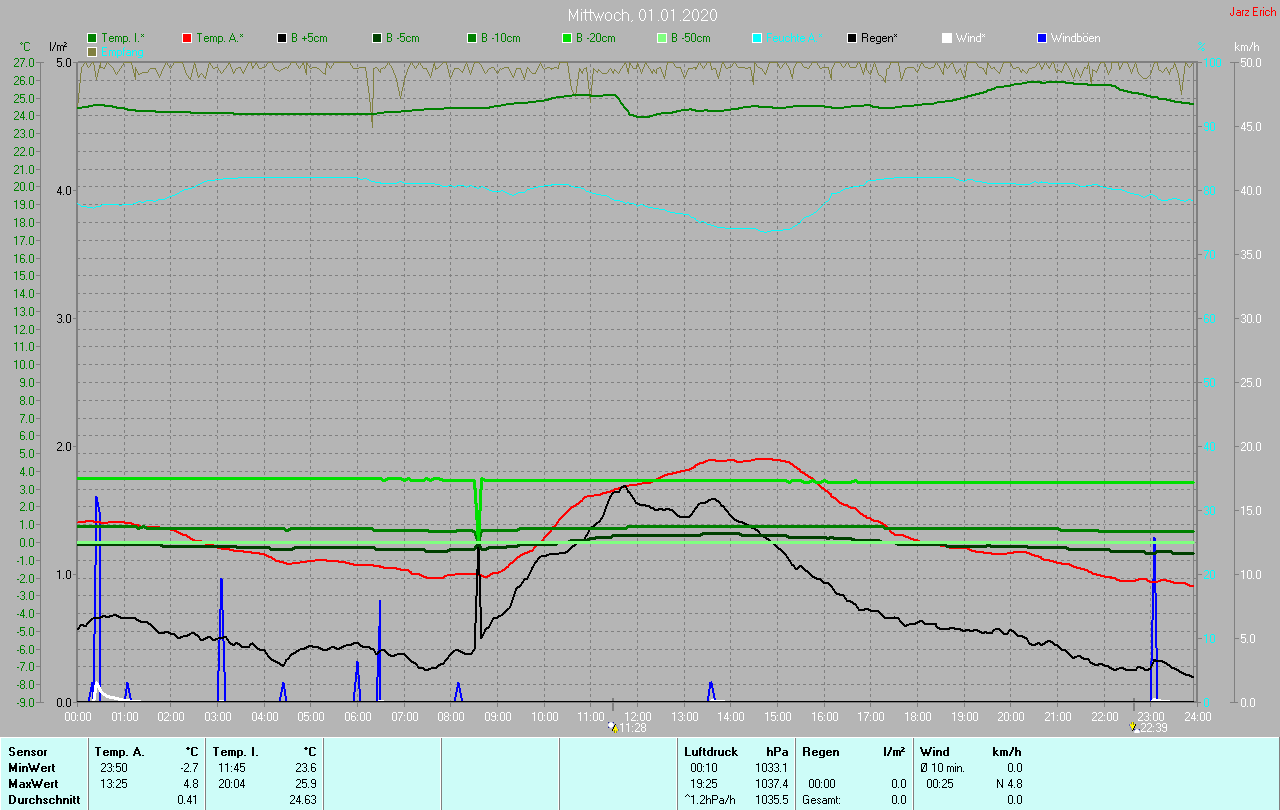Click the olive legend square below Temp. I.*
The height and width of the screenshot is (810, 1280).
[93, 52]
